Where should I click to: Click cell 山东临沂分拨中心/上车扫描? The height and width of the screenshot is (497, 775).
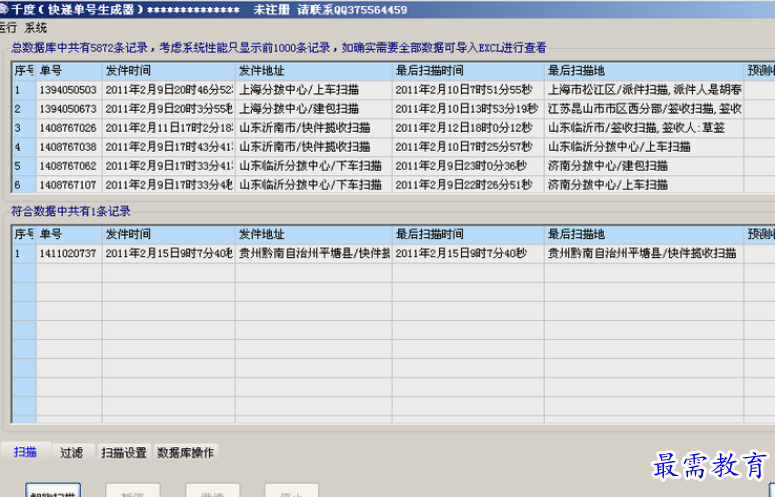point(644,147)
